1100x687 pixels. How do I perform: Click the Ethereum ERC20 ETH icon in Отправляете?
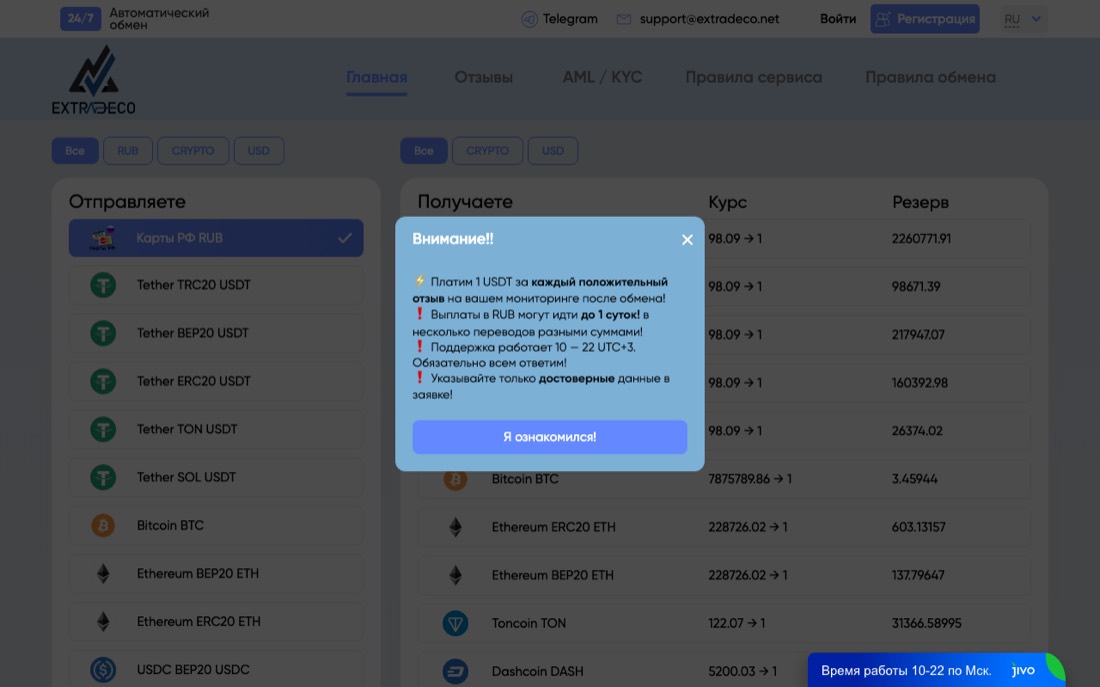click(x=103, y=622)
